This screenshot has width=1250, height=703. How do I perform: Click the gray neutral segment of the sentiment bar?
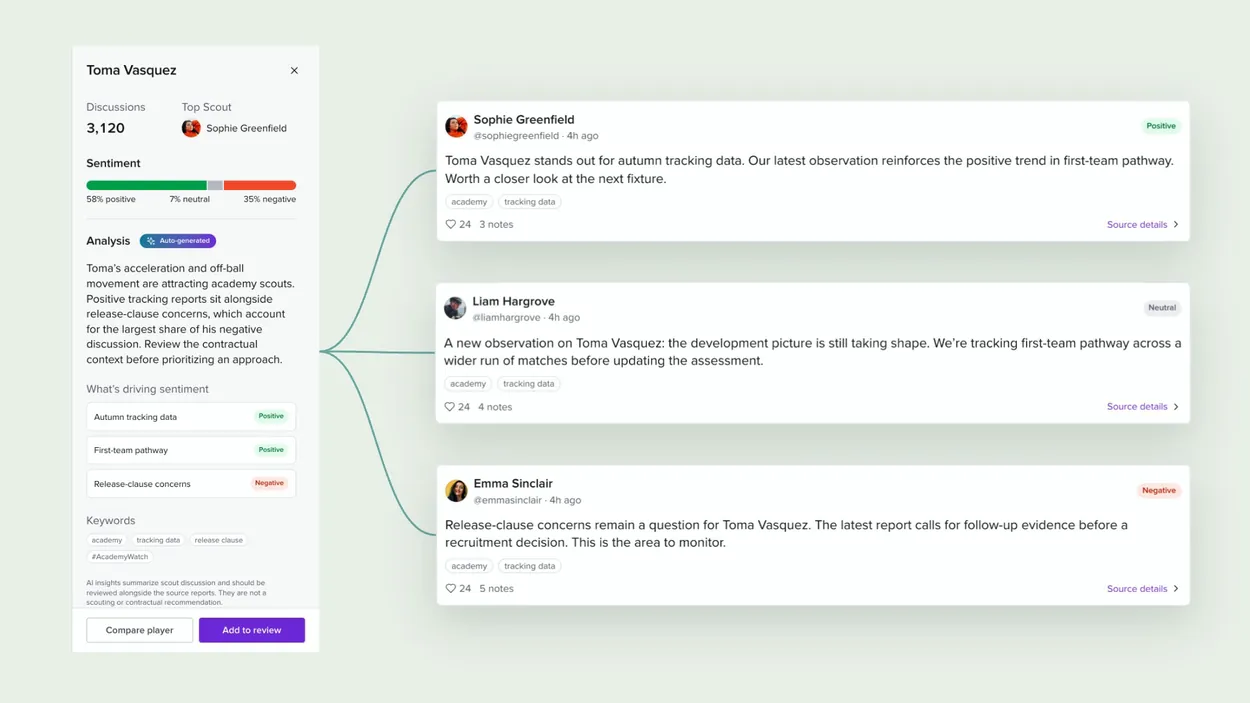coord(215,185)
